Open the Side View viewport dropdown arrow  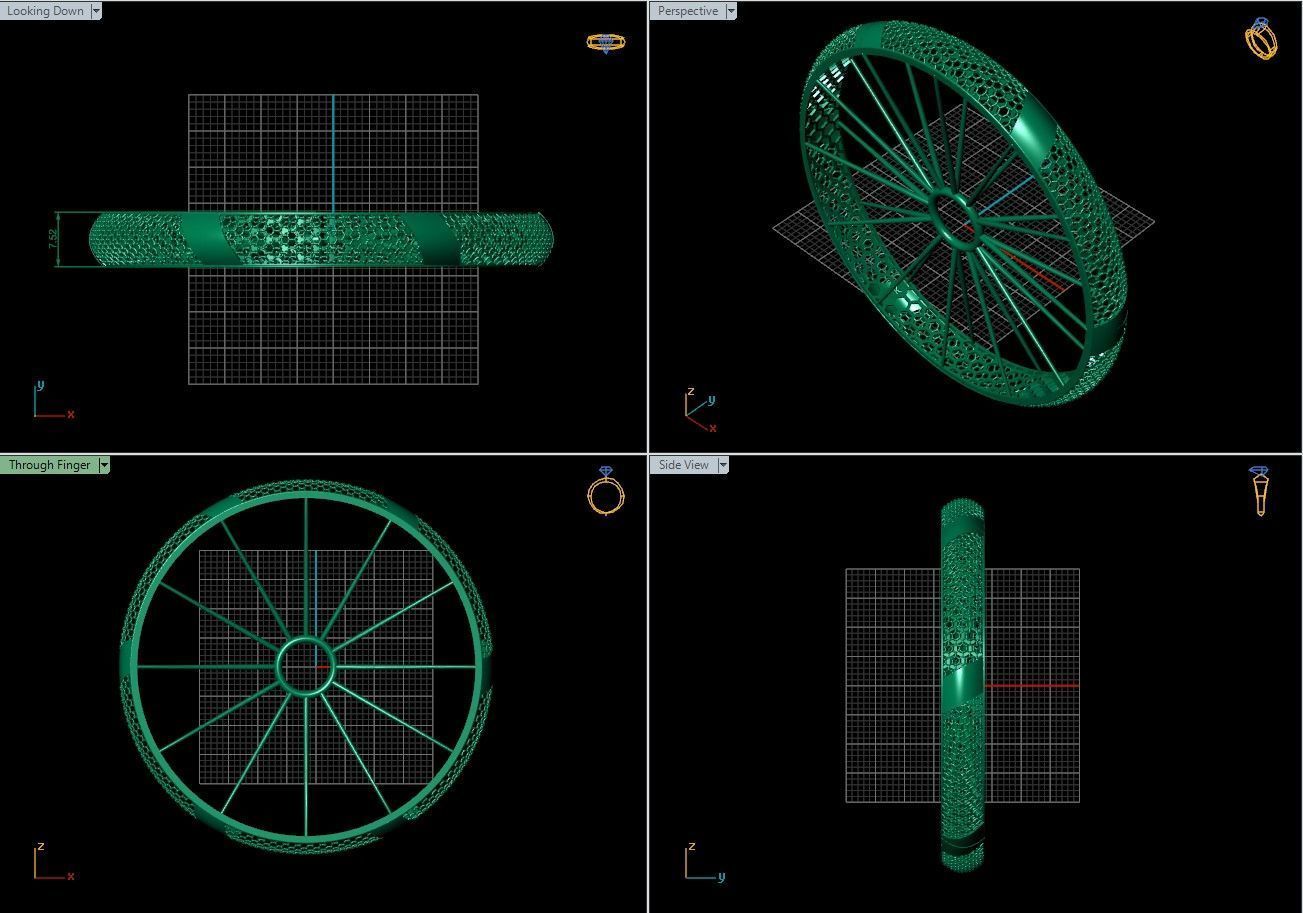[724, 465]
